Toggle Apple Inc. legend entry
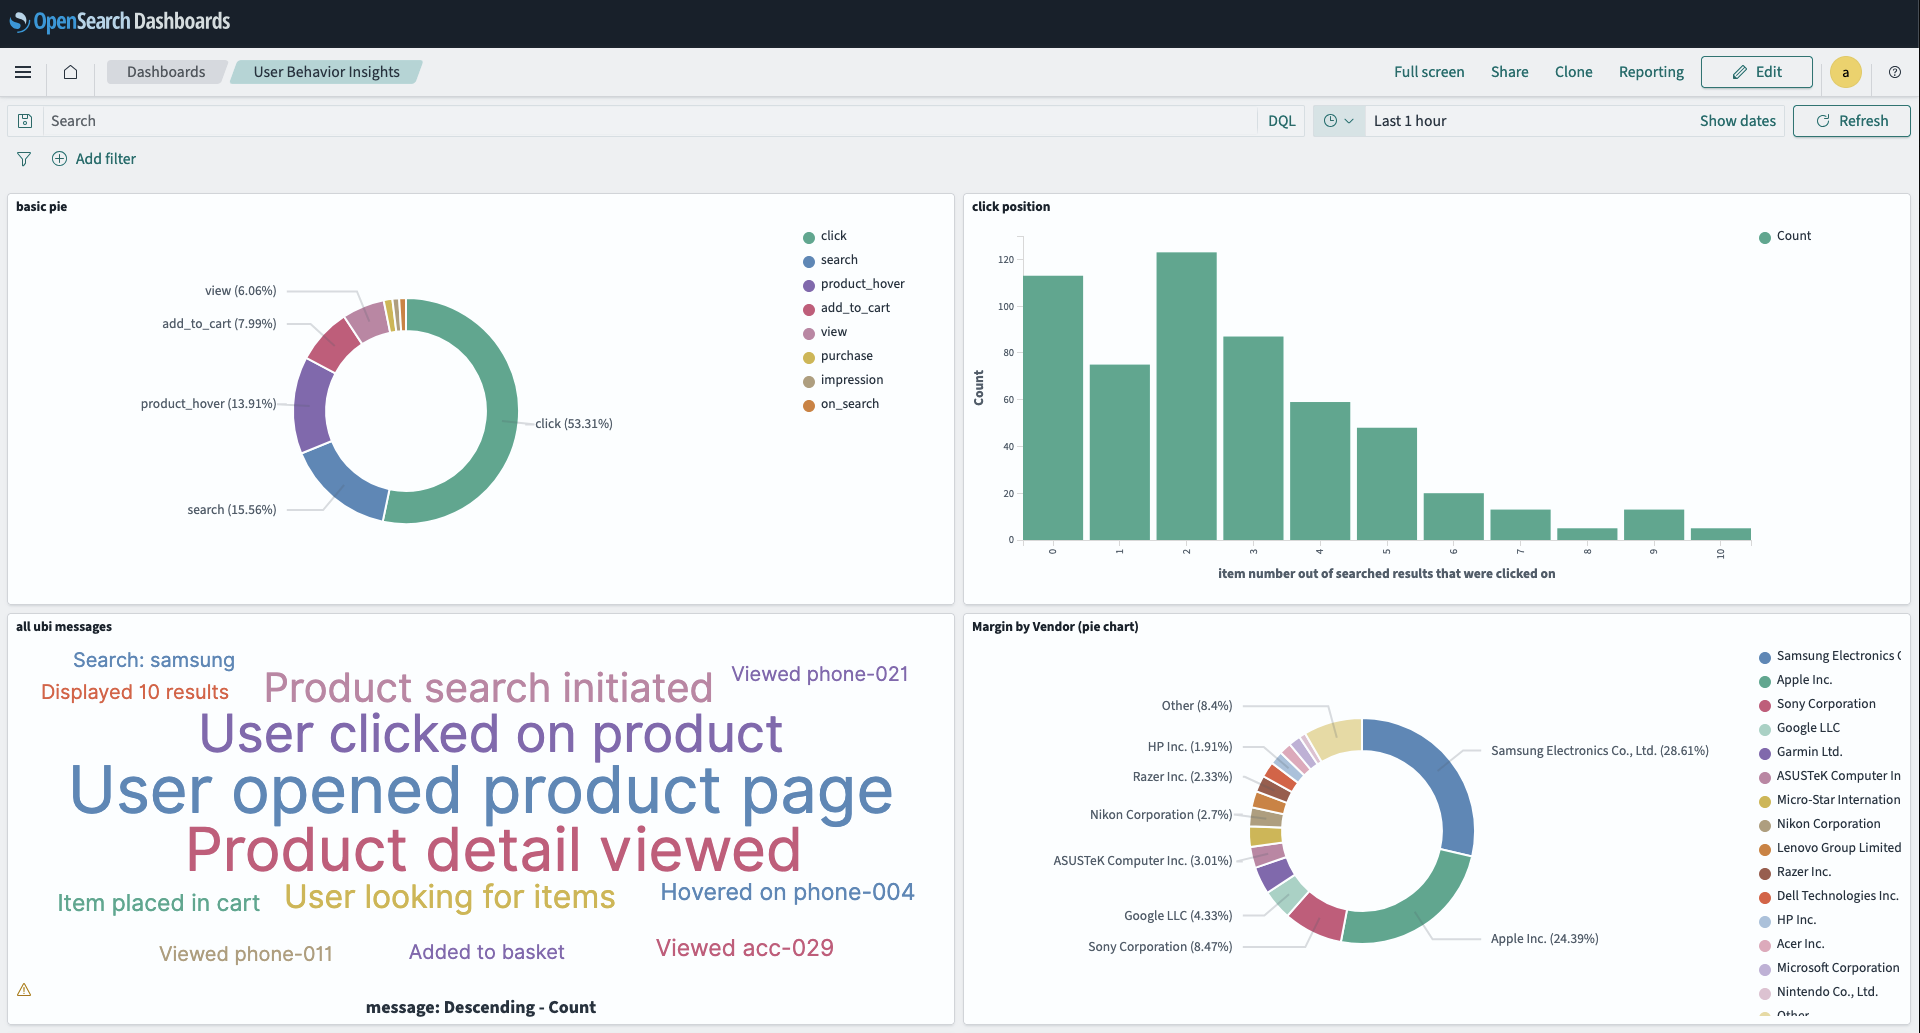The width and height of the screenshot is (1920, 1033). (x=1803, y=680)
